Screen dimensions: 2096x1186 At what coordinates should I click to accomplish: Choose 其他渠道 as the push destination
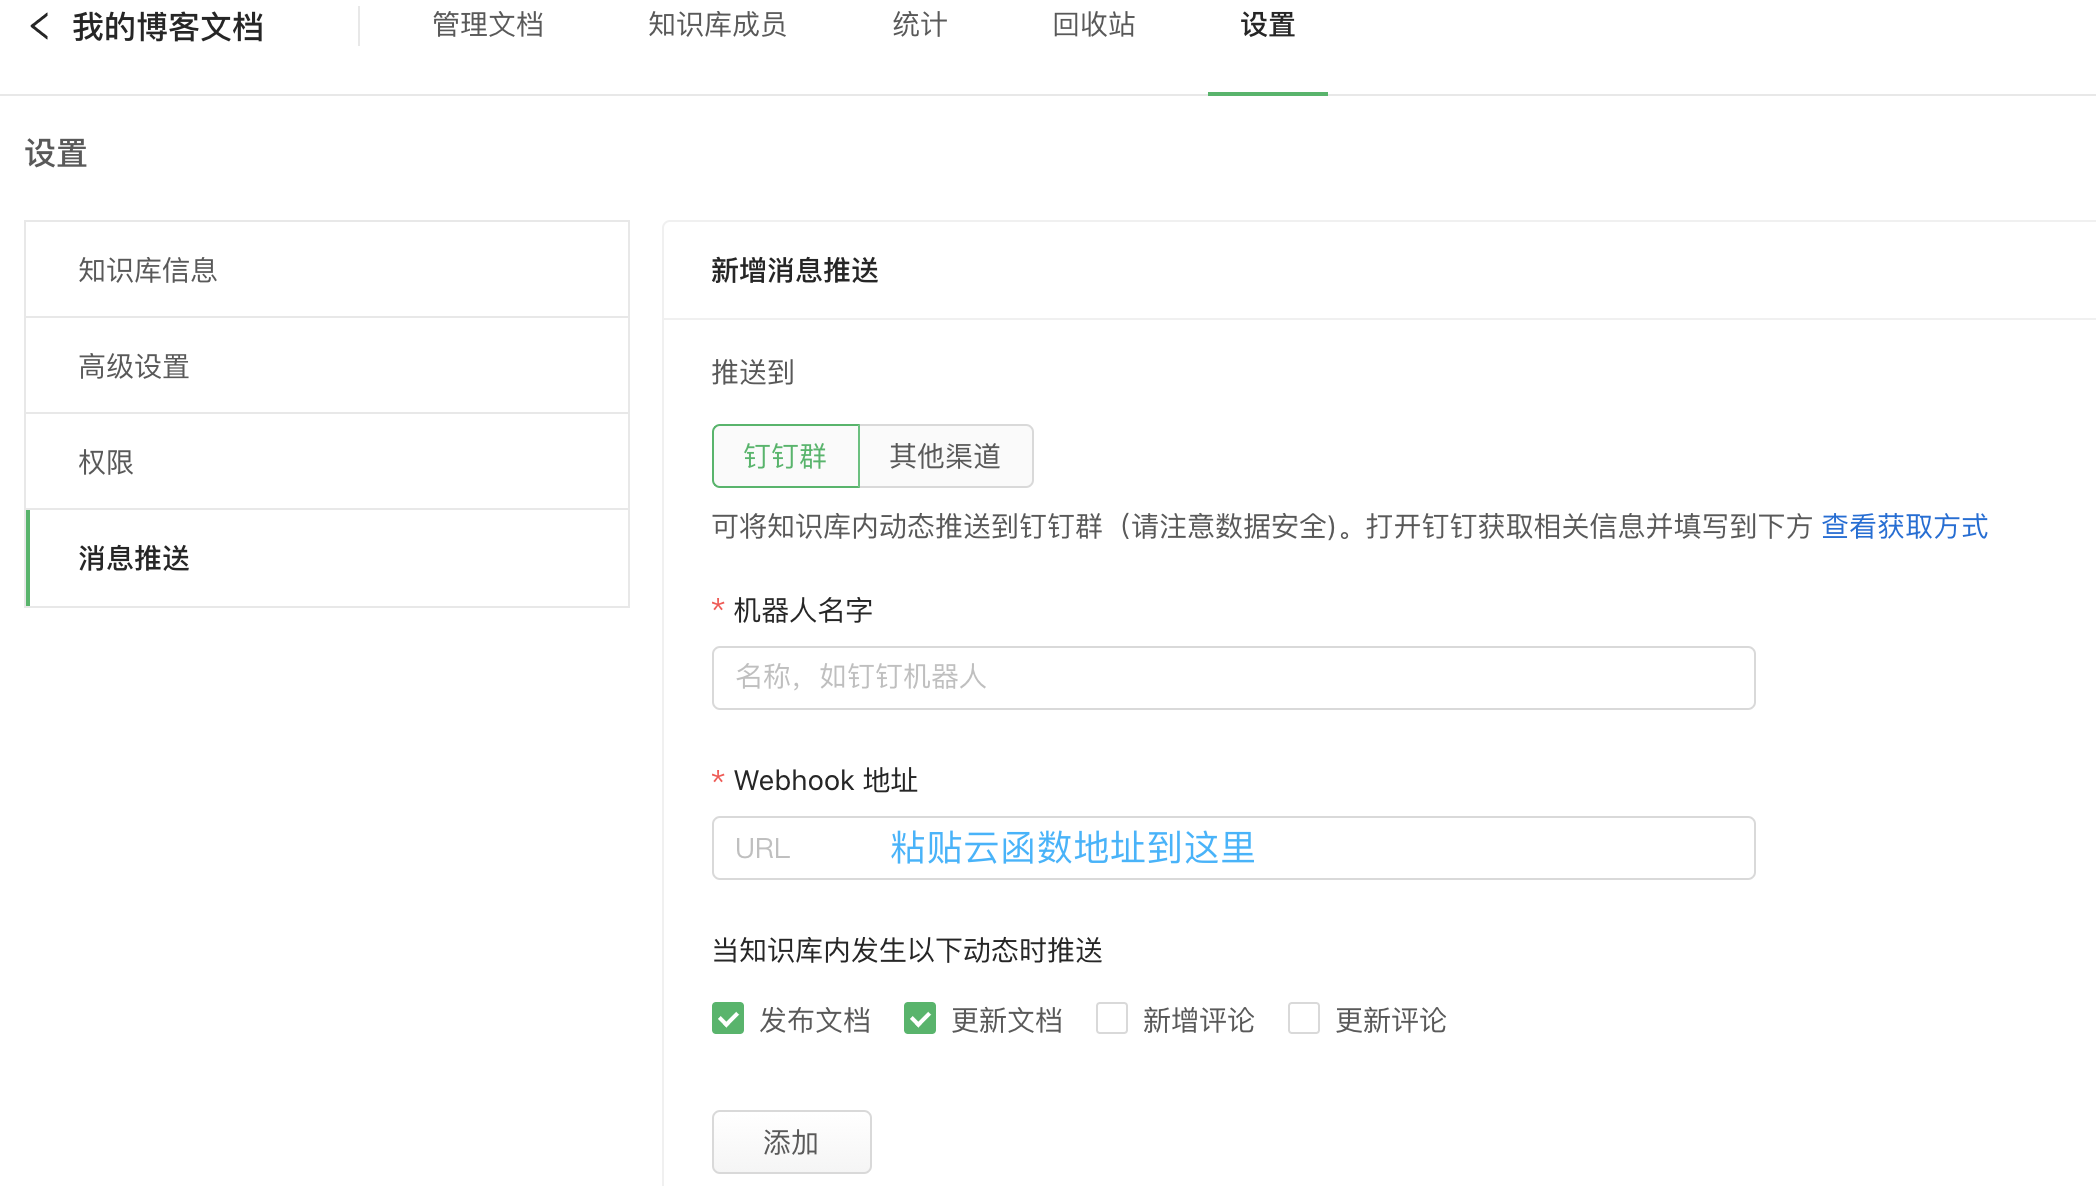945,456
